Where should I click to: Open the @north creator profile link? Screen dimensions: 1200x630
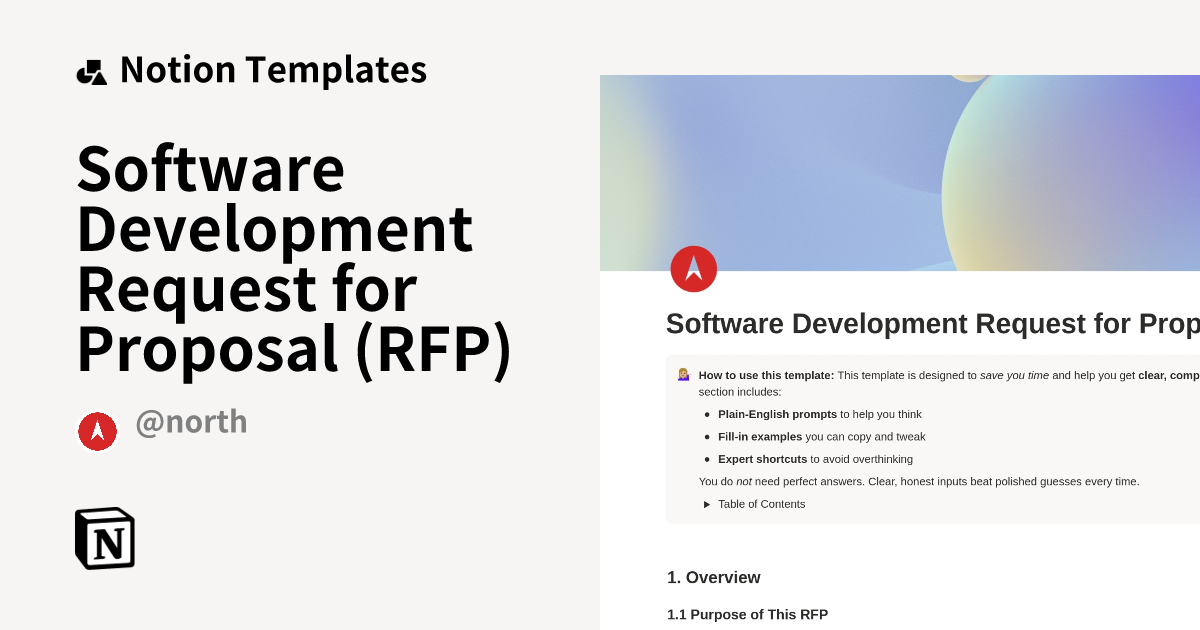191,422
